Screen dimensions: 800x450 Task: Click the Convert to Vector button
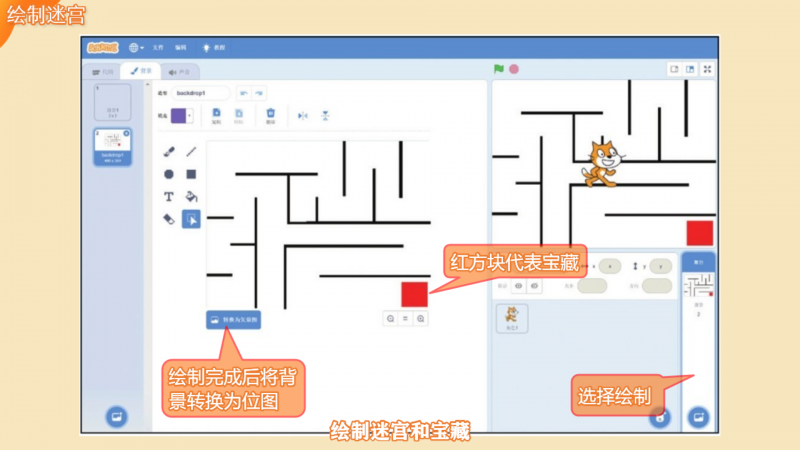click(x=234, y=320)
